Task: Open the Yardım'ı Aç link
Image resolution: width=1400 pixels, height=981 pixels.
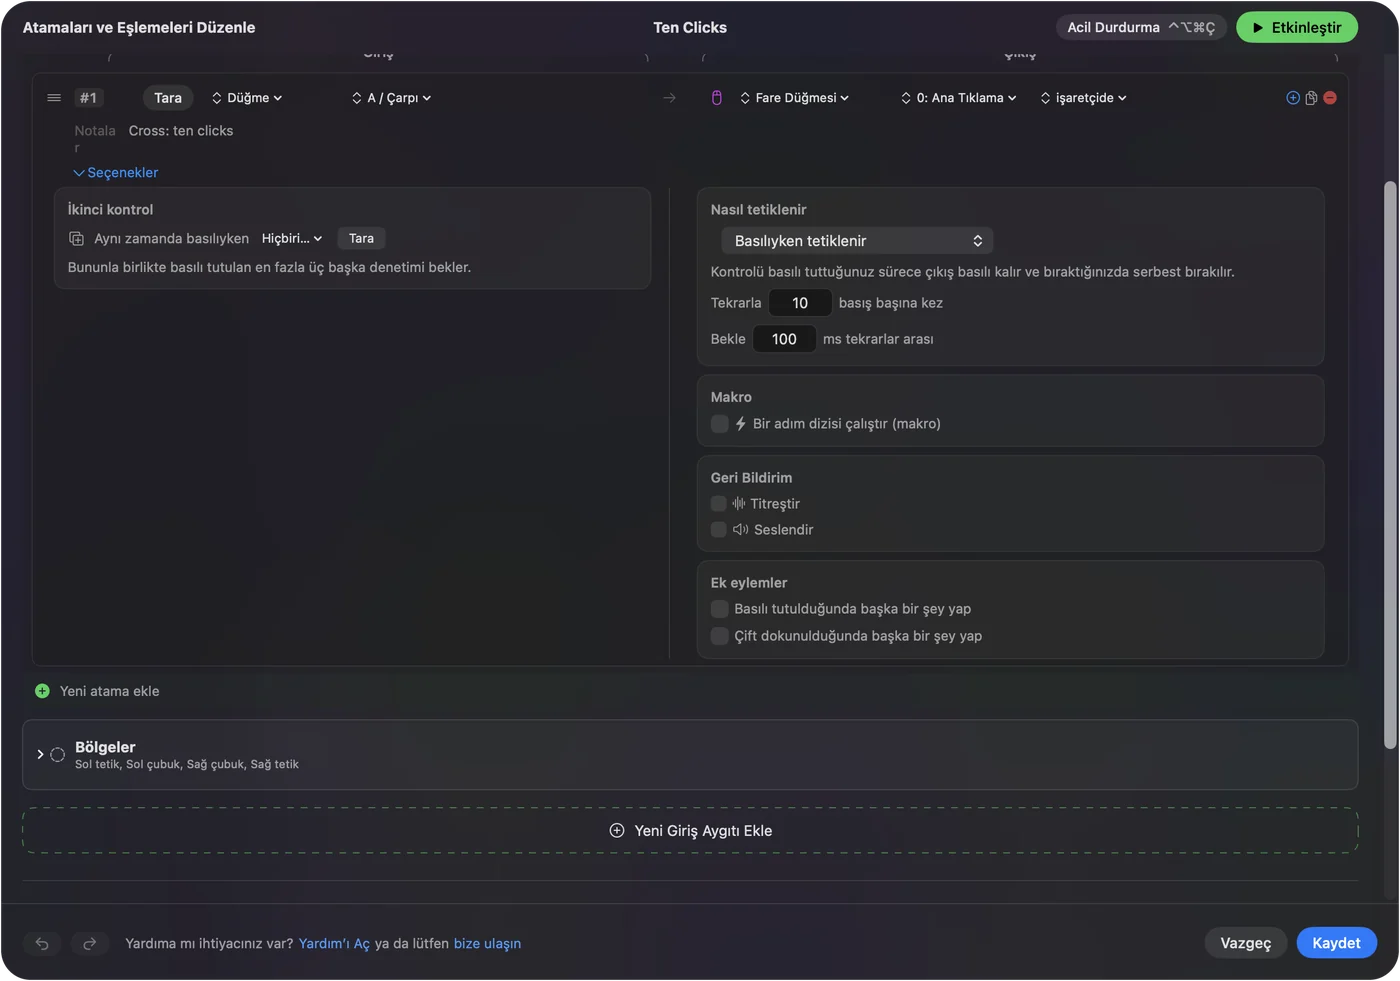Action: (x=334, y=944)
